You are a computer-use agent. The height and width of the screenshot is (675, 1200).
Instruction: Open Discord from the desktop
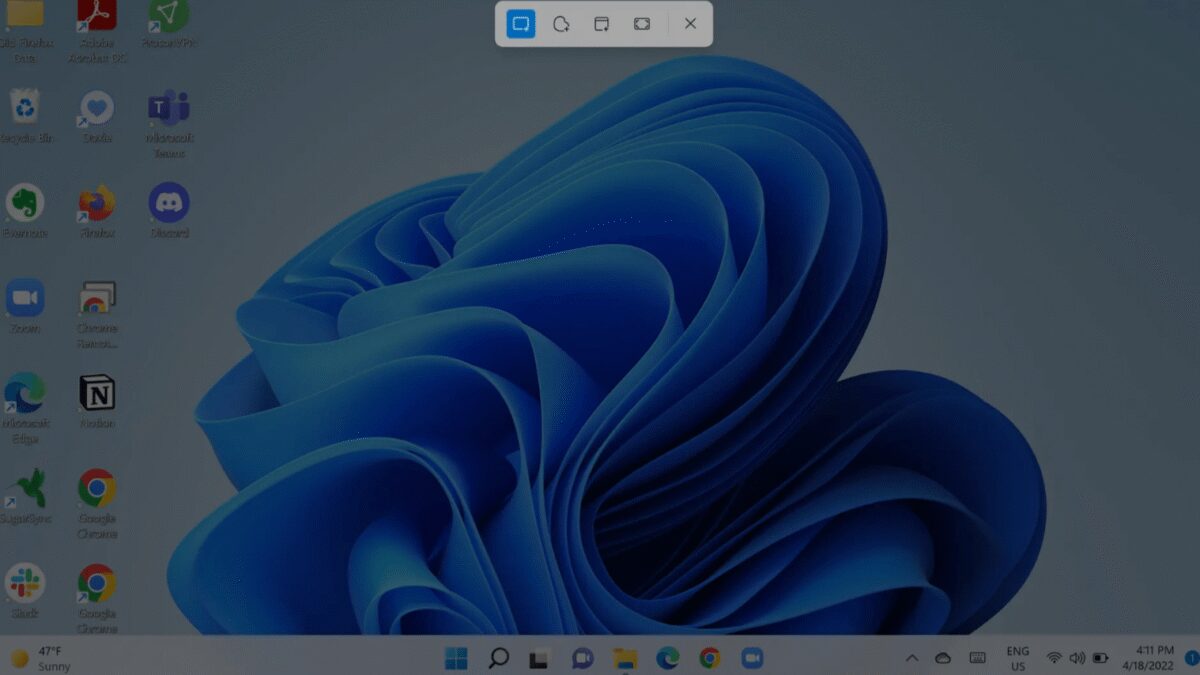[168, 203]
